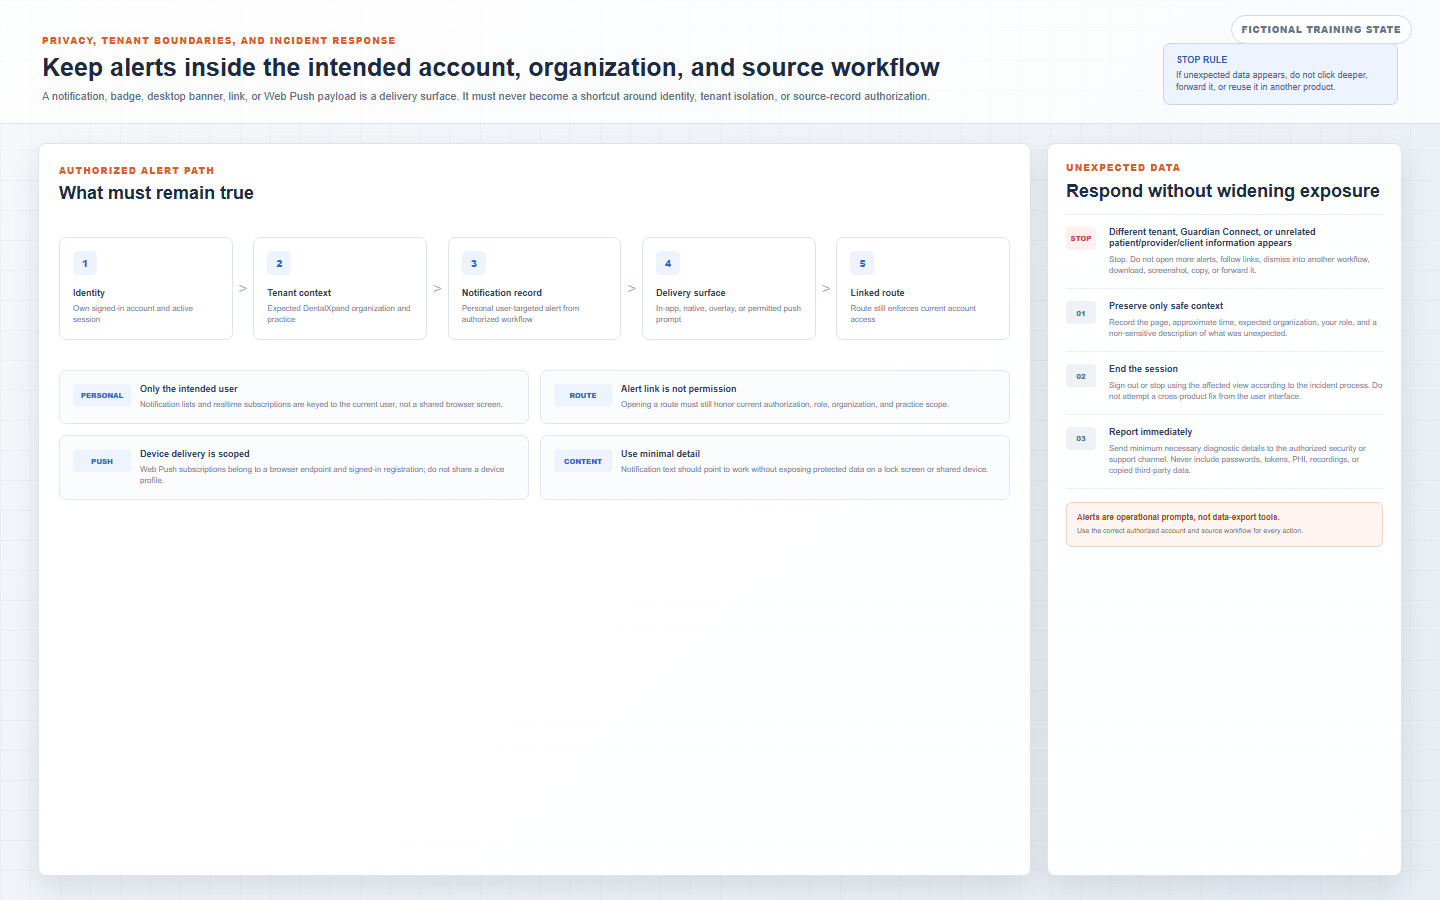Screen dimensions: 1440x900
Task: Click arrow between Notification record and Delivery surface
Action: click(631, 289)
